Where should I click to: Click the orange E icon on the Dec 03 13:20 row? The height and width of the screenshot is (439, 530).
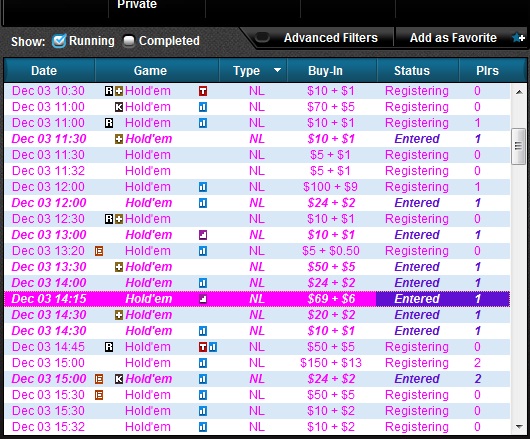click(99, 251)
